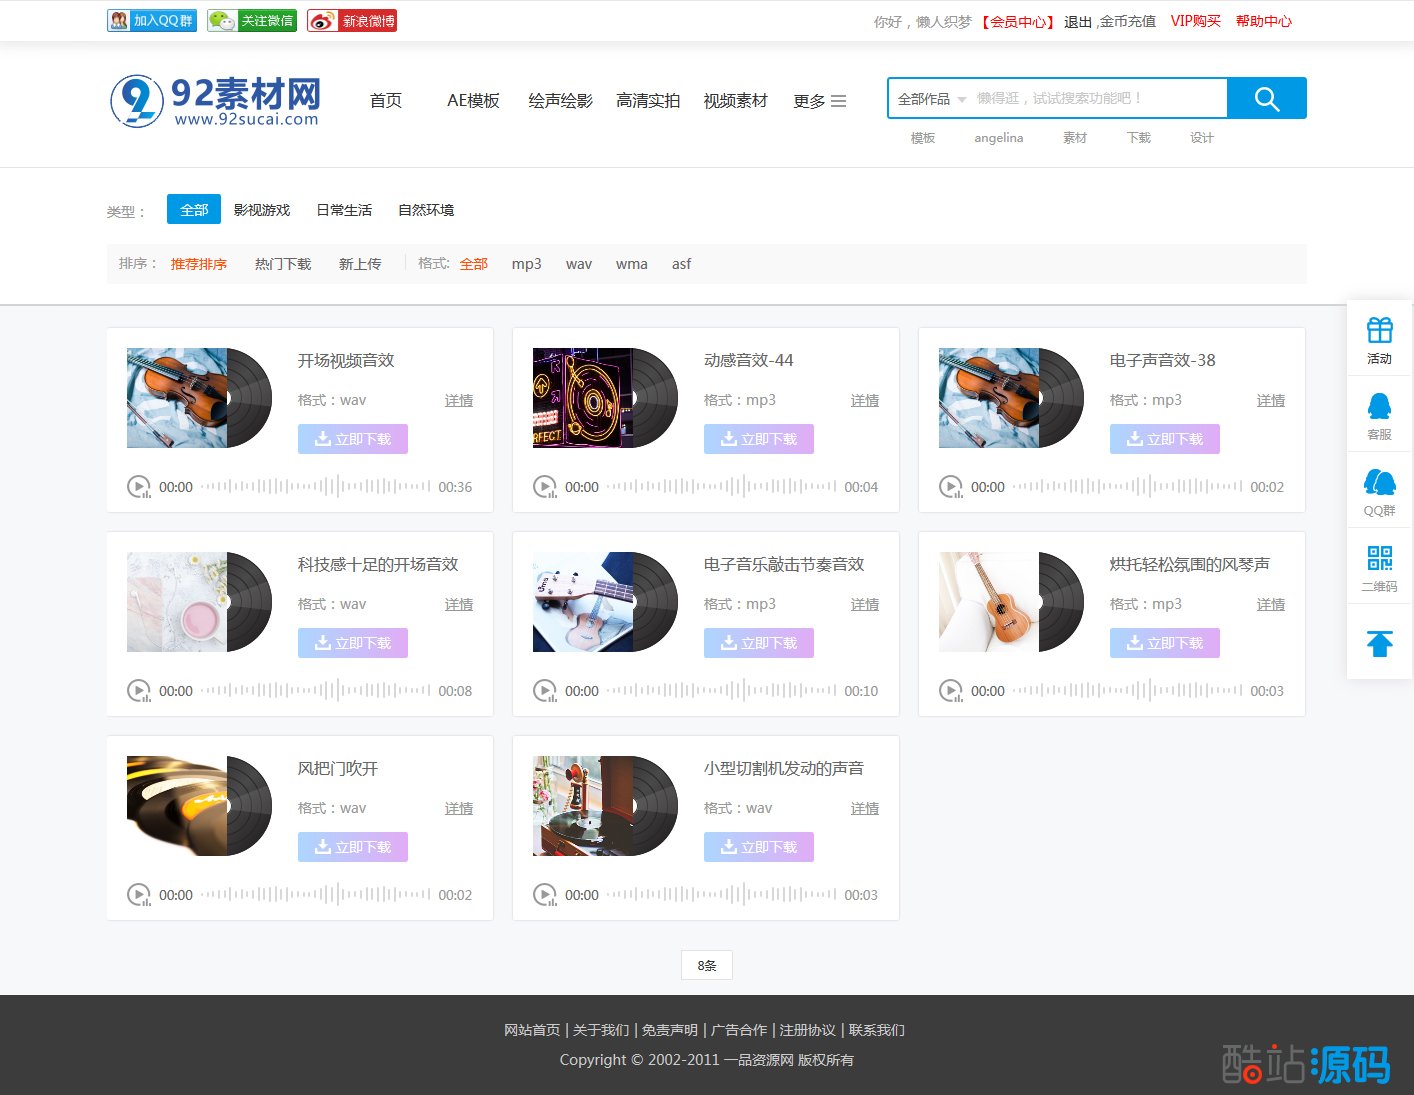The image size is (1414, 1095).
Task: Open the 全部作品 search category dropdown
Action: pos(931,99)
